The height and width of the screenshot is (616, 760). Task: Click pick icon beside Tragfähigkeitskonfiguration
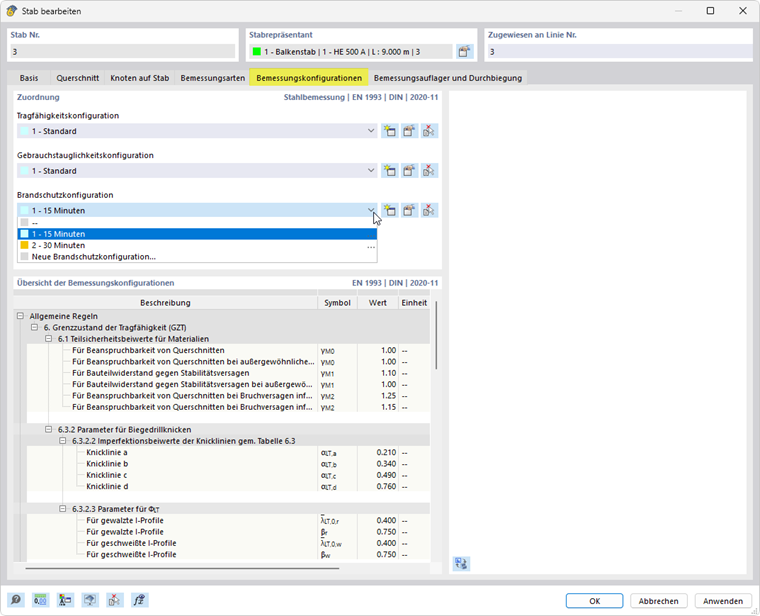(429, 131)
